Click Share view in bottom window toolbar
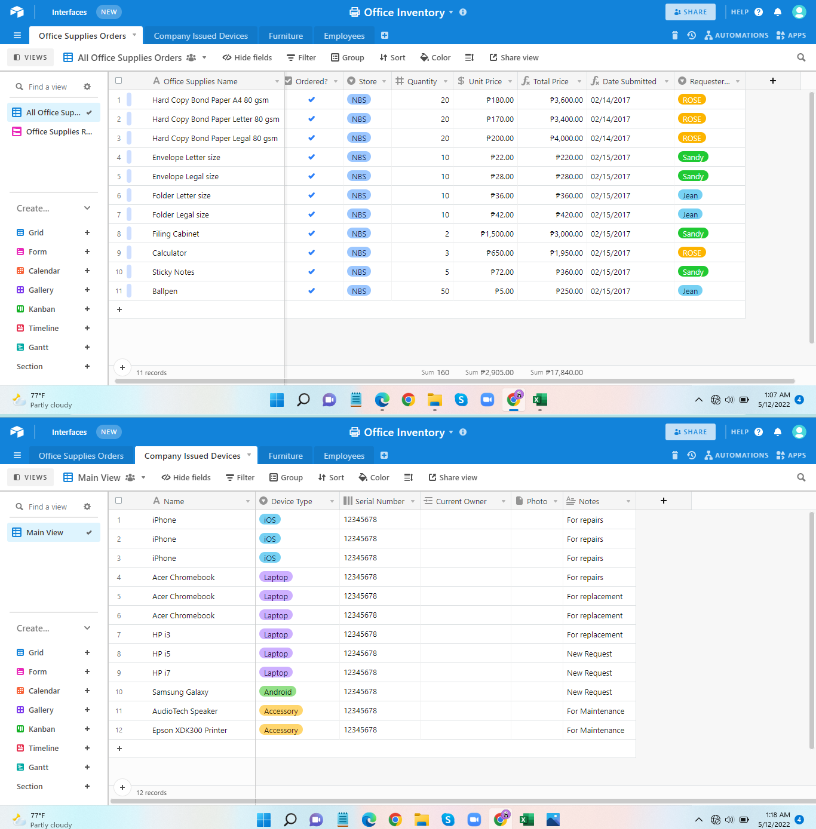This screenshot has width=816, height=829. click(453, 477)
